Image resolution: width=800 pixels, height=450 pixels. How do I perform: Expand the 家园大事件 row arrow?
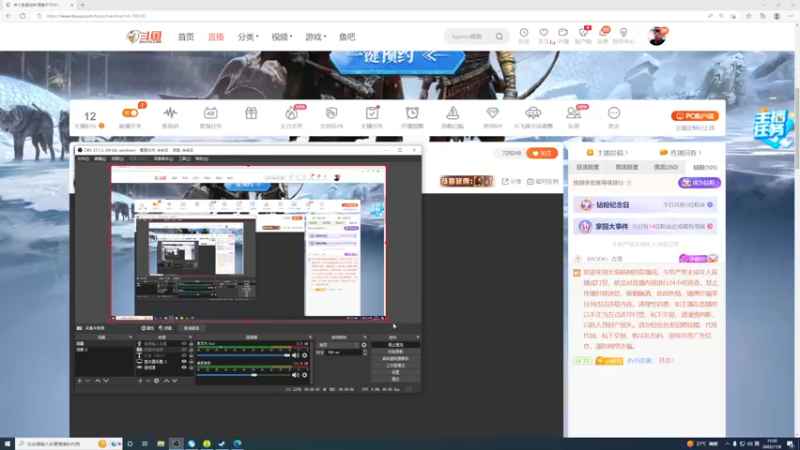pos(710,226)
